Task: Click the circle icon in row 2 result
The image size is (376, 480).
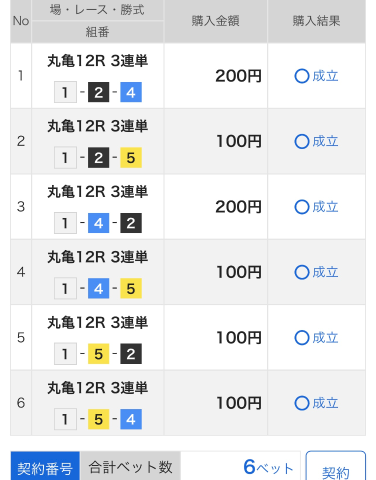Action: 302,142
